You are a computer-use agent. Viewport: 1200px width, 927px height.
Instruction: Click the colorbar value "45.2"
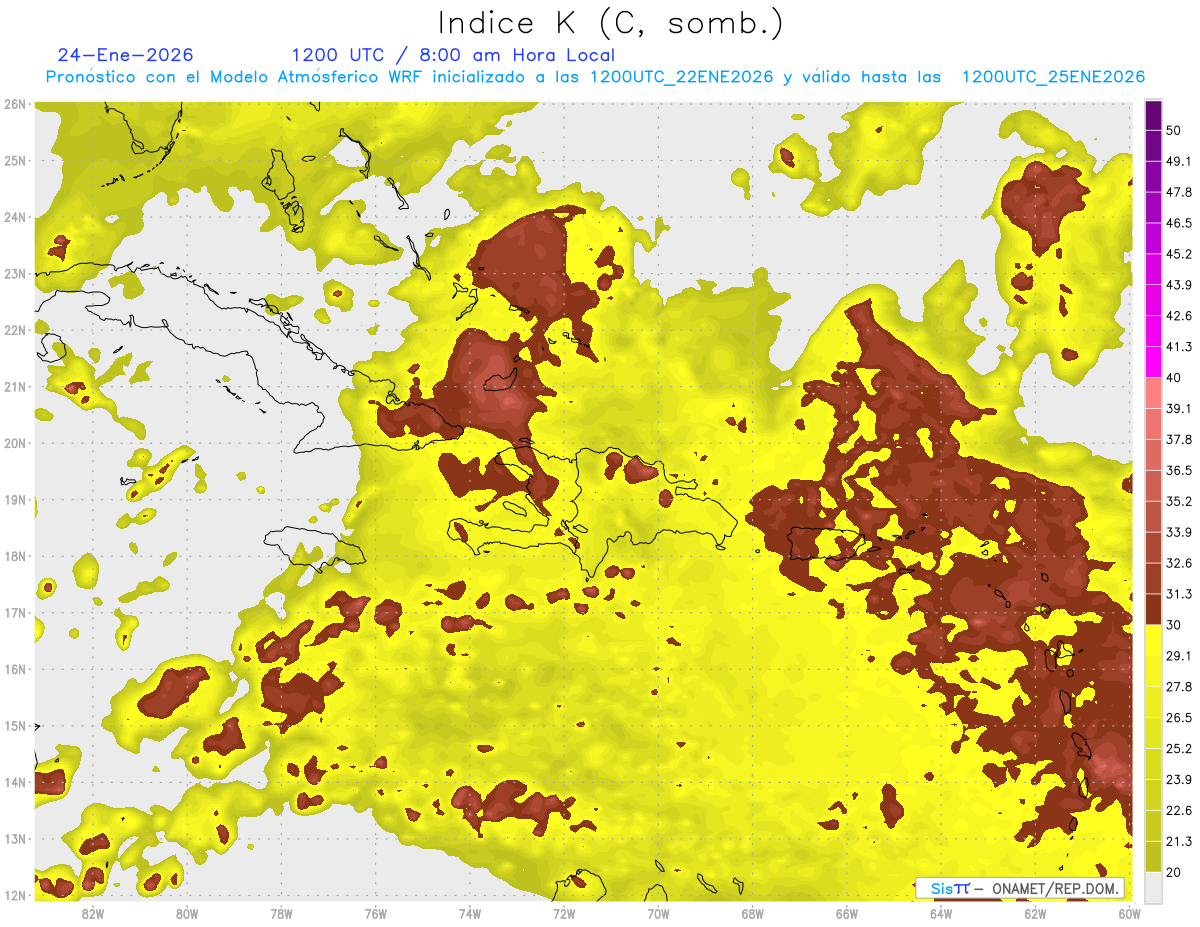(x=1178, y=254)
